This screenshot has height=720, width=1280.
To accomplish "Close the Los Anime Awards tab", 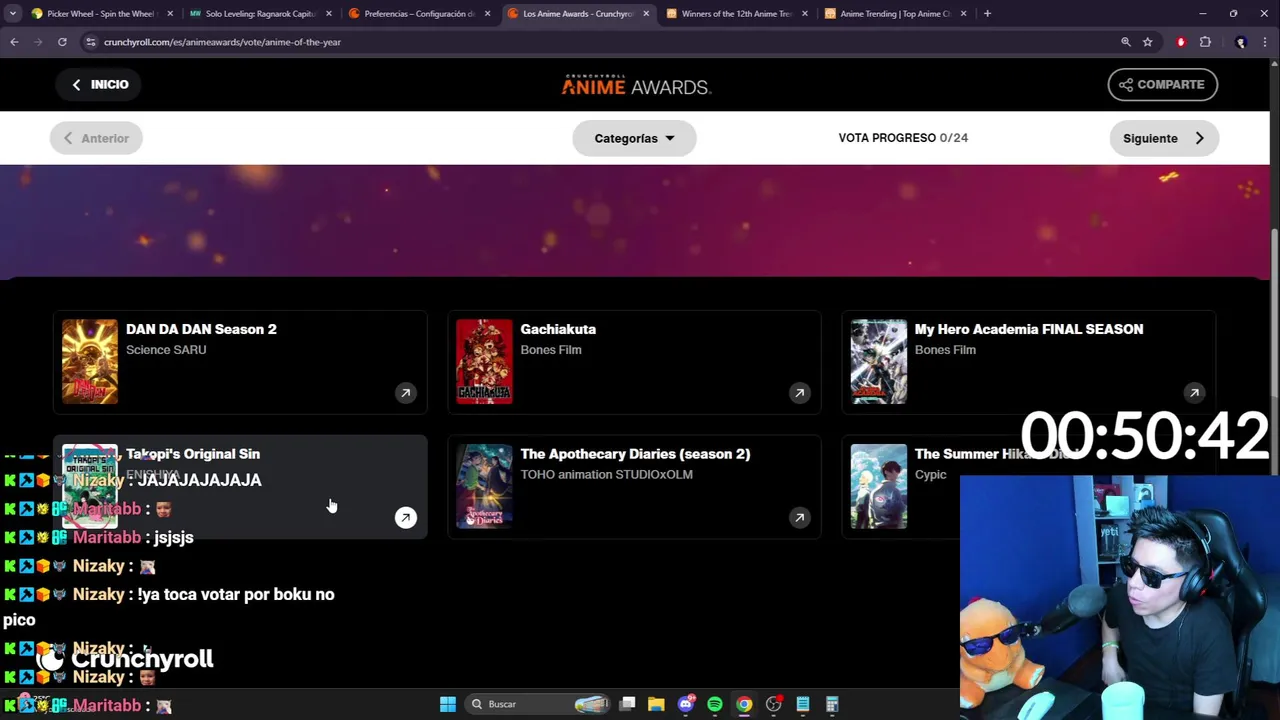I will pos(646,14).
